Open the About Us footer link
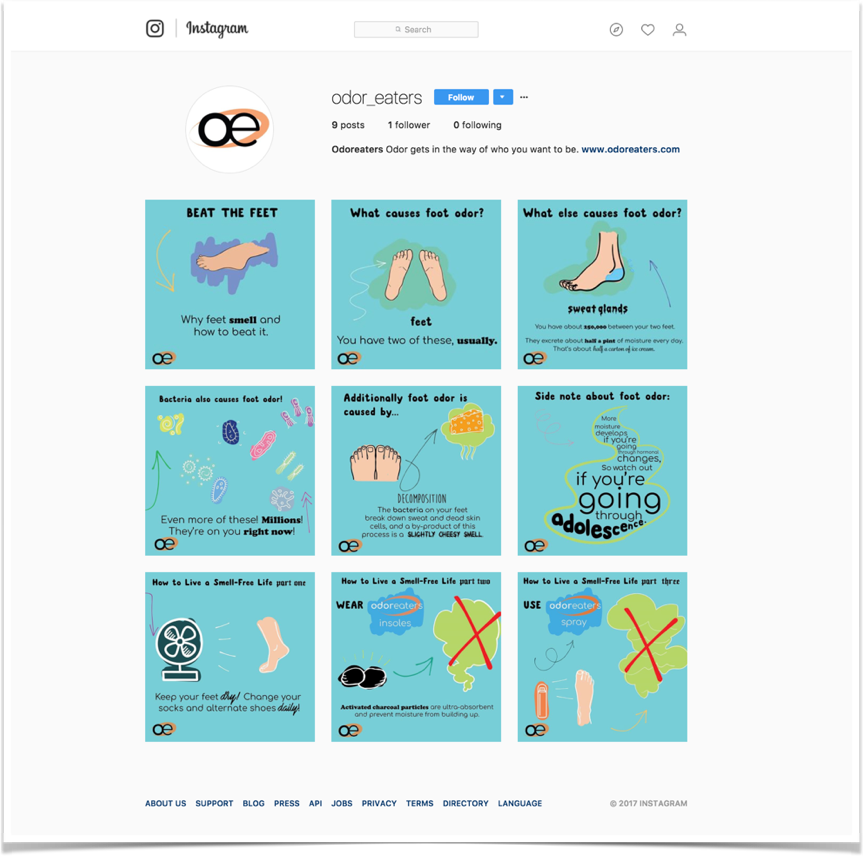863x856 pixels. [x=166, y=803]
